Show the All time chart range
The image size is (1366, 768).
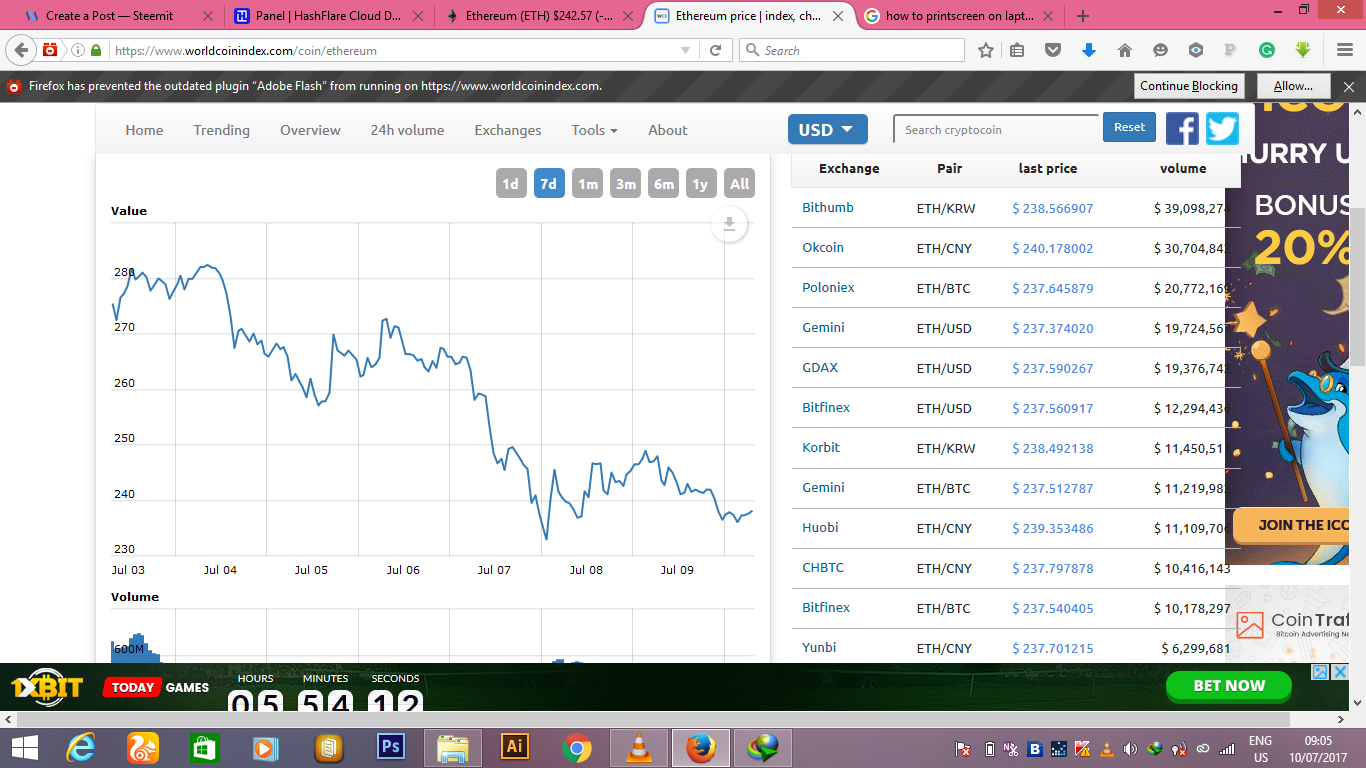(x=739, y=183)
